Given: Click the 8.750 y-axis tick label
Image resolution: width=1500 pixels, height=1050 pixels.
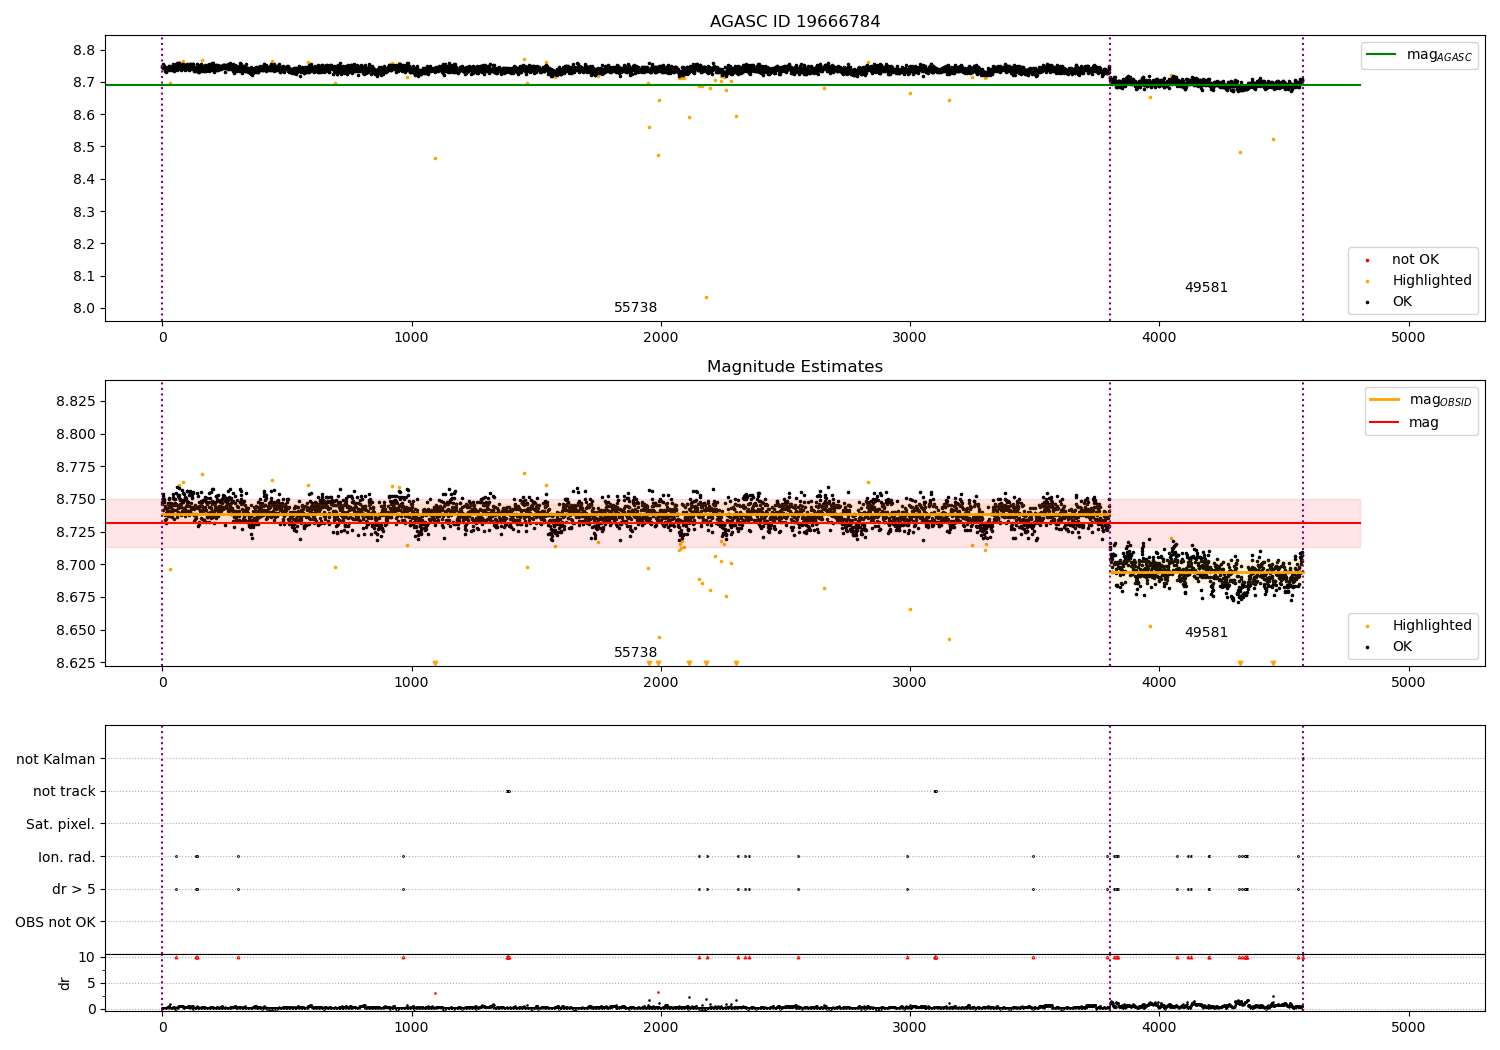Looking at the screenshot, I should [76, 500].
